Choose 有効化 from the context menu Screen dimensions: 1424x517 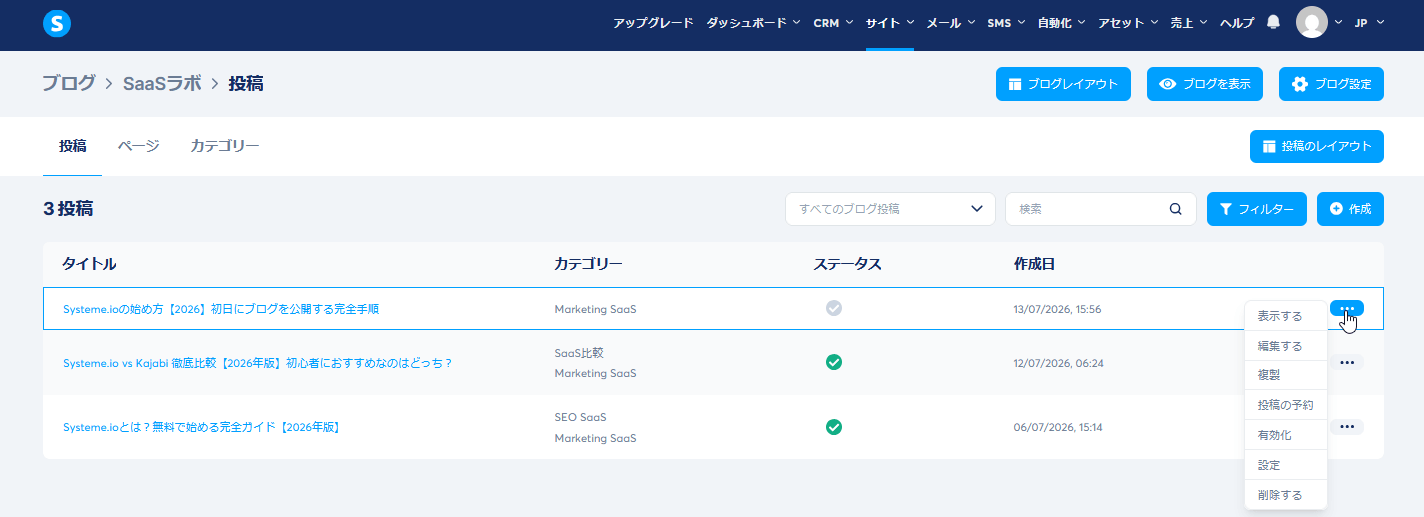coord(1286,435)
